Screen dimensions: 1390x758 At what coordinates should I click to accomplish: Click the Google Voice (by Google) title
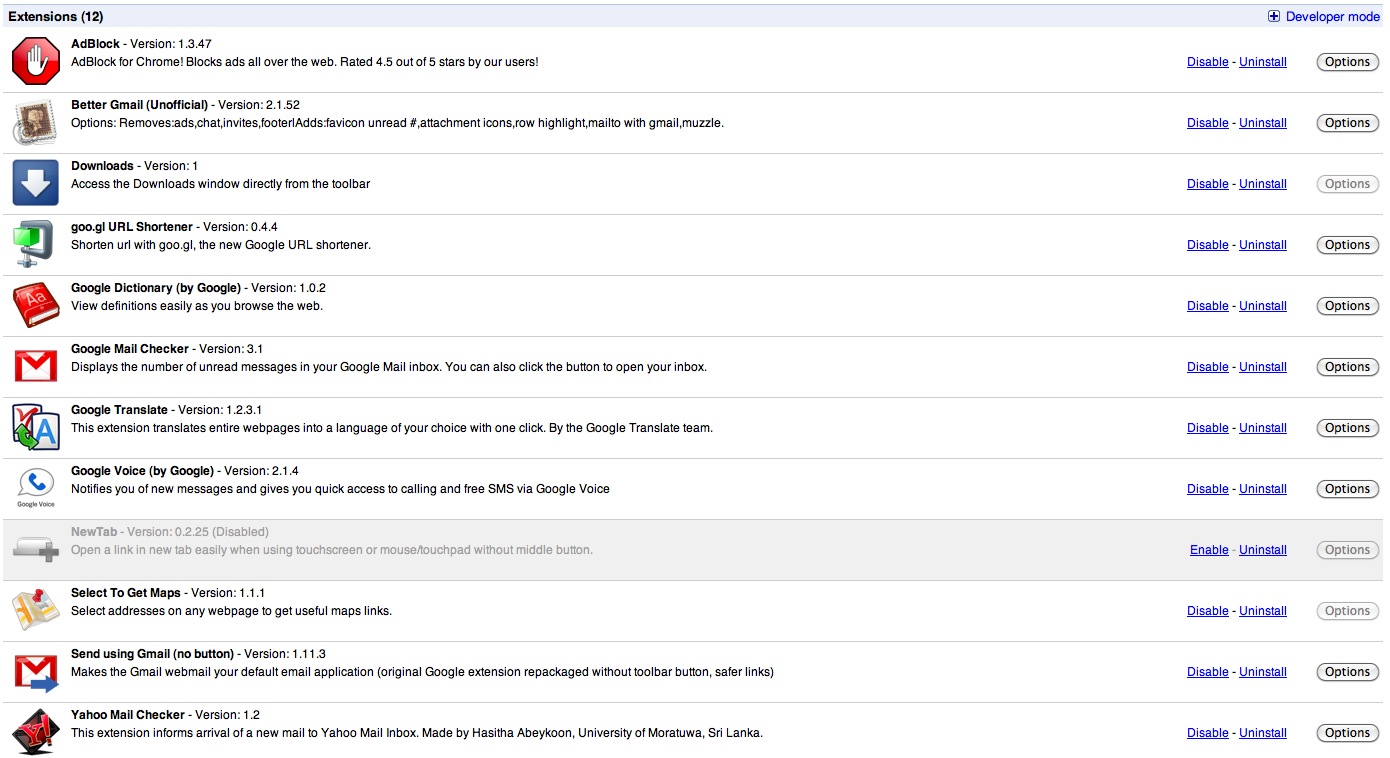tap(142, 471)
